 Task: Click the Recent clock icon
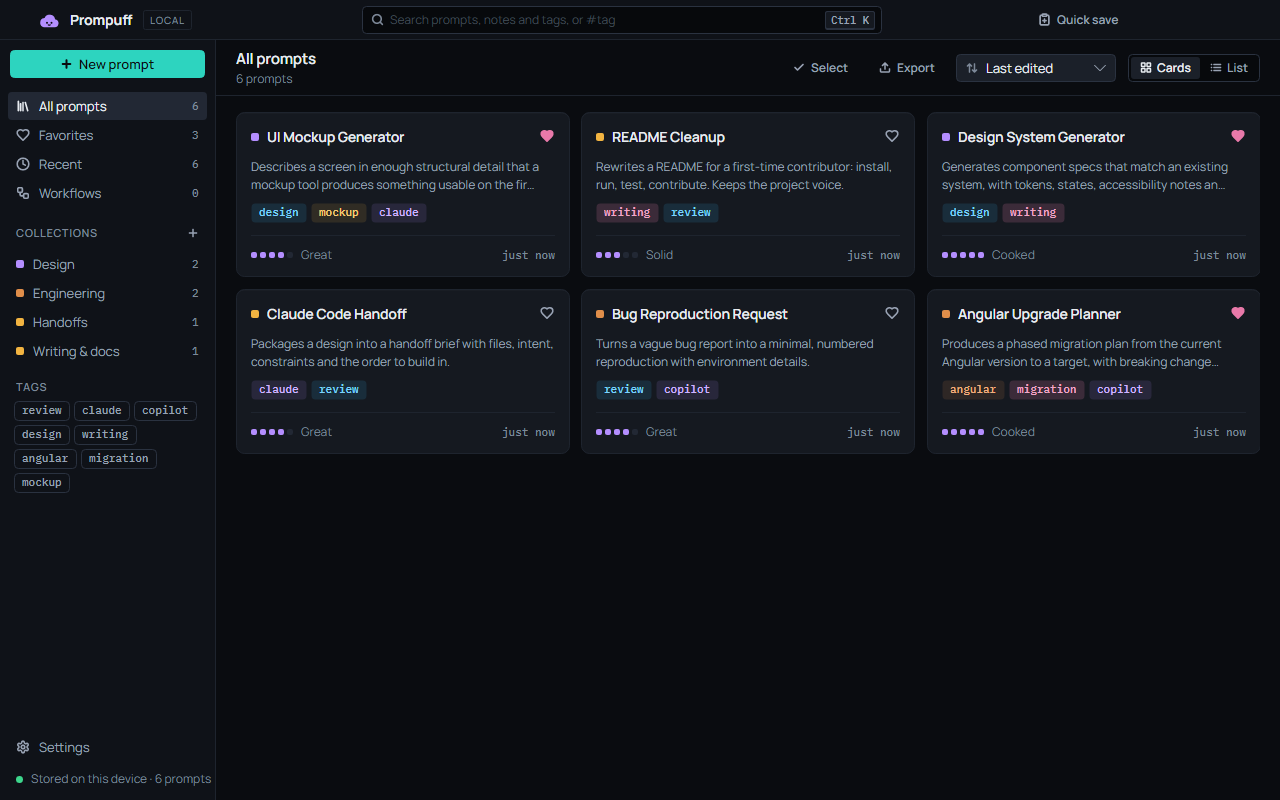point(23,164)
